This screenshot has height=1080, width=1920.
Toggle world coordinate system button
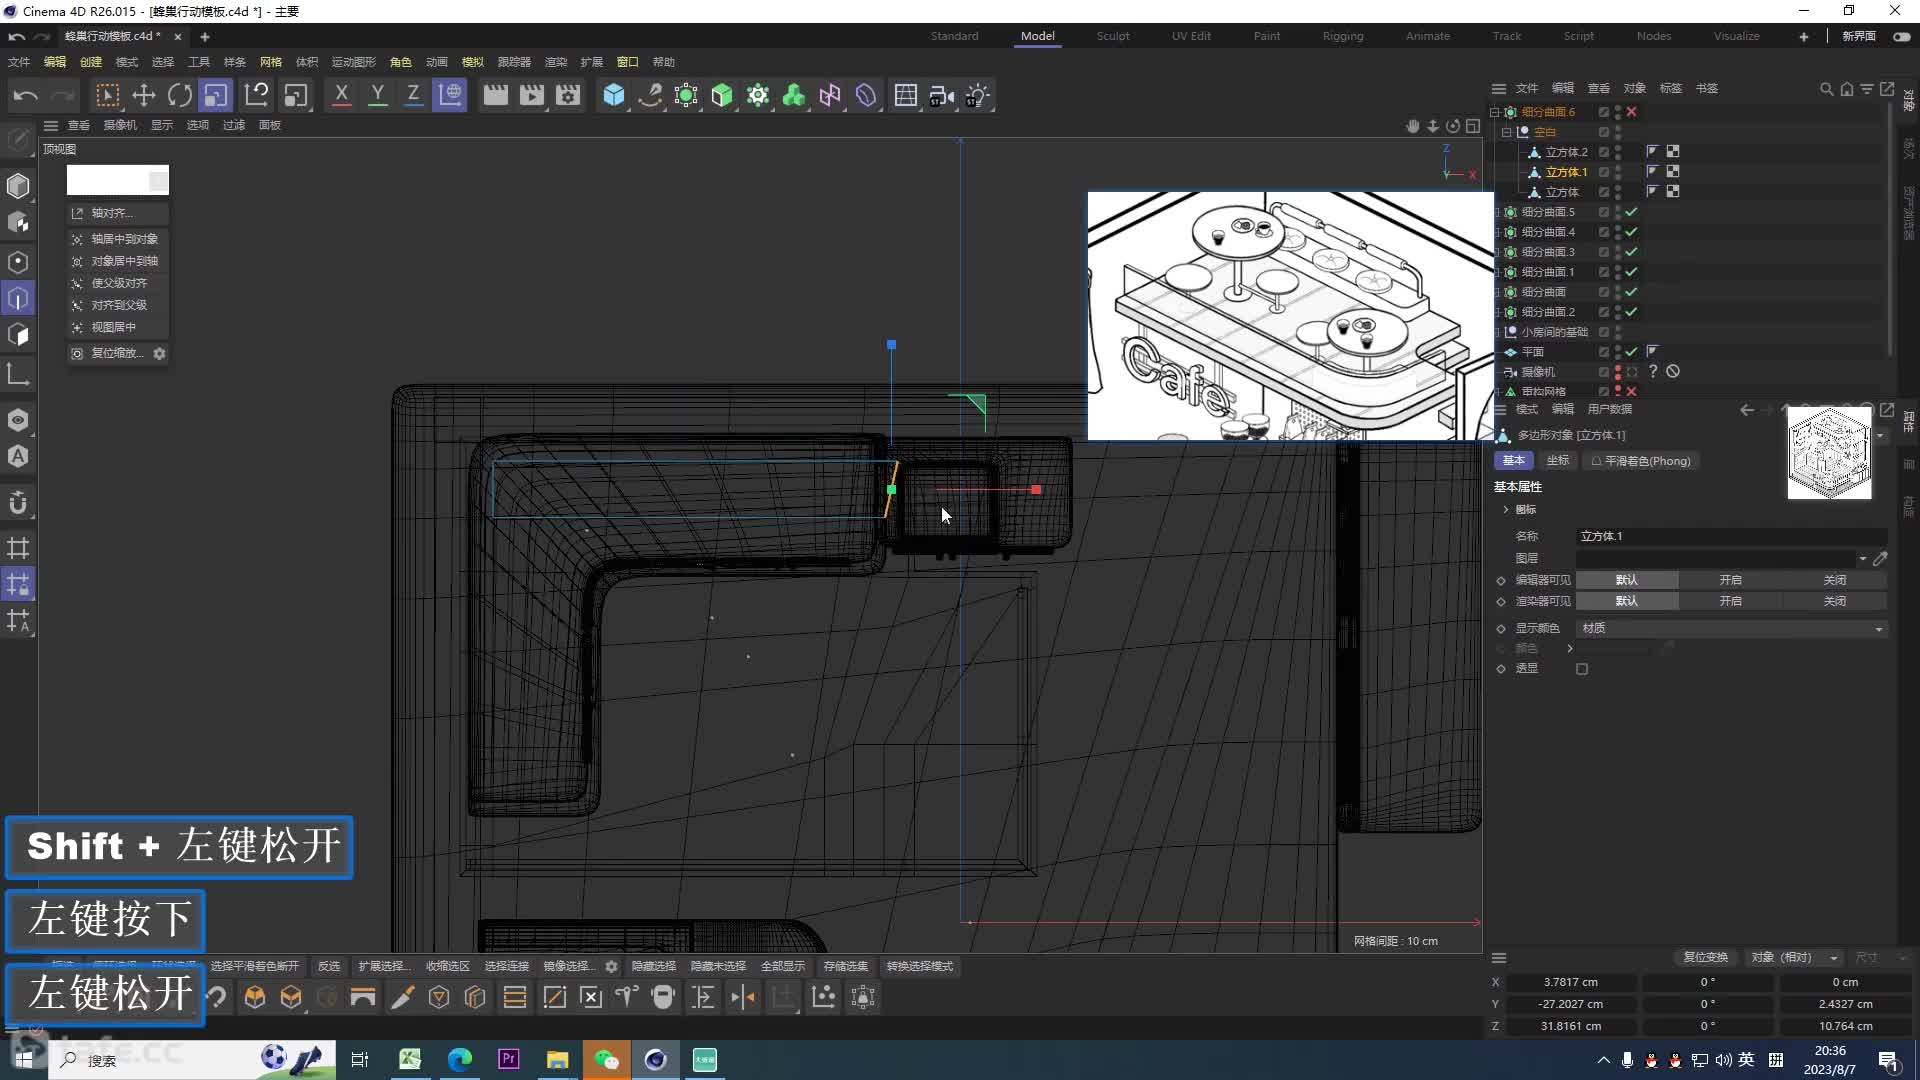point(450,95)
